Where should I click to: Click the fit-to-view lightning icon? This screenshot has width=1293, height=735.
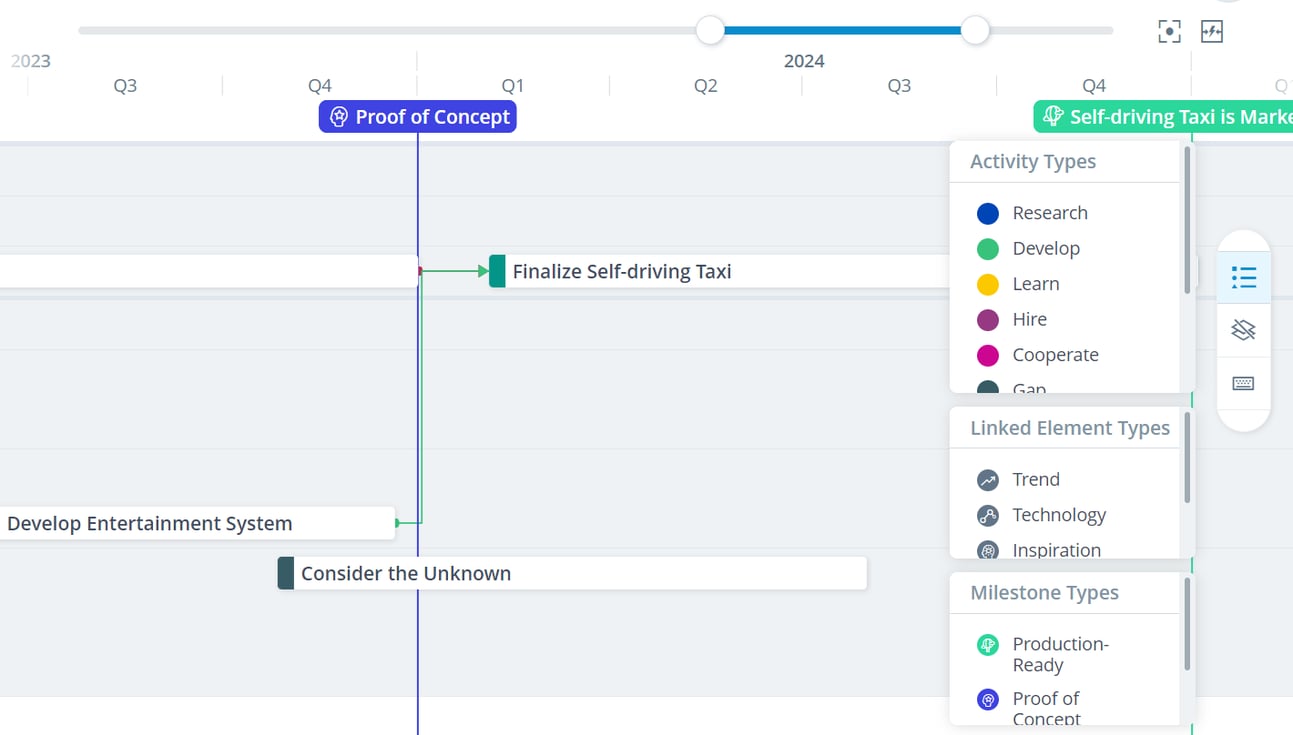coord(1212,31)
